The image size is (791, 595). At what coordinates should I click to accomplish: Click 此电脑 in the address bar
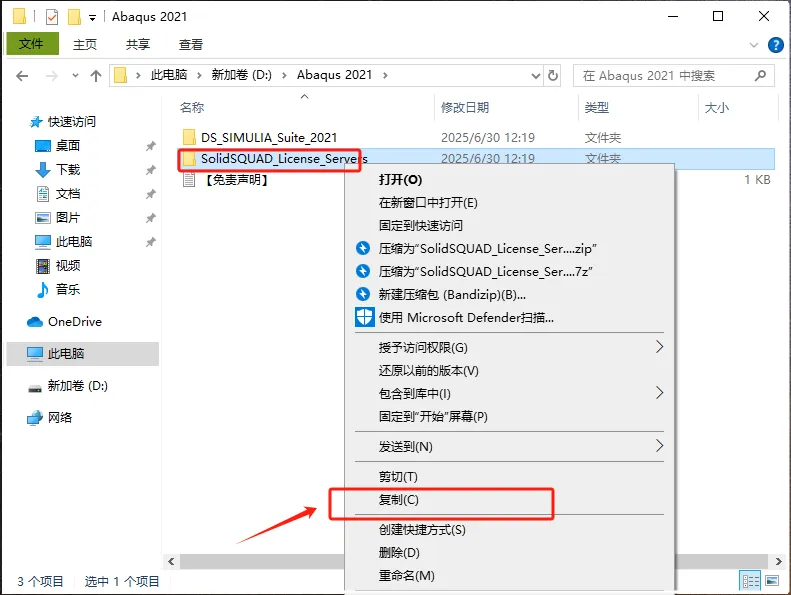169,75
